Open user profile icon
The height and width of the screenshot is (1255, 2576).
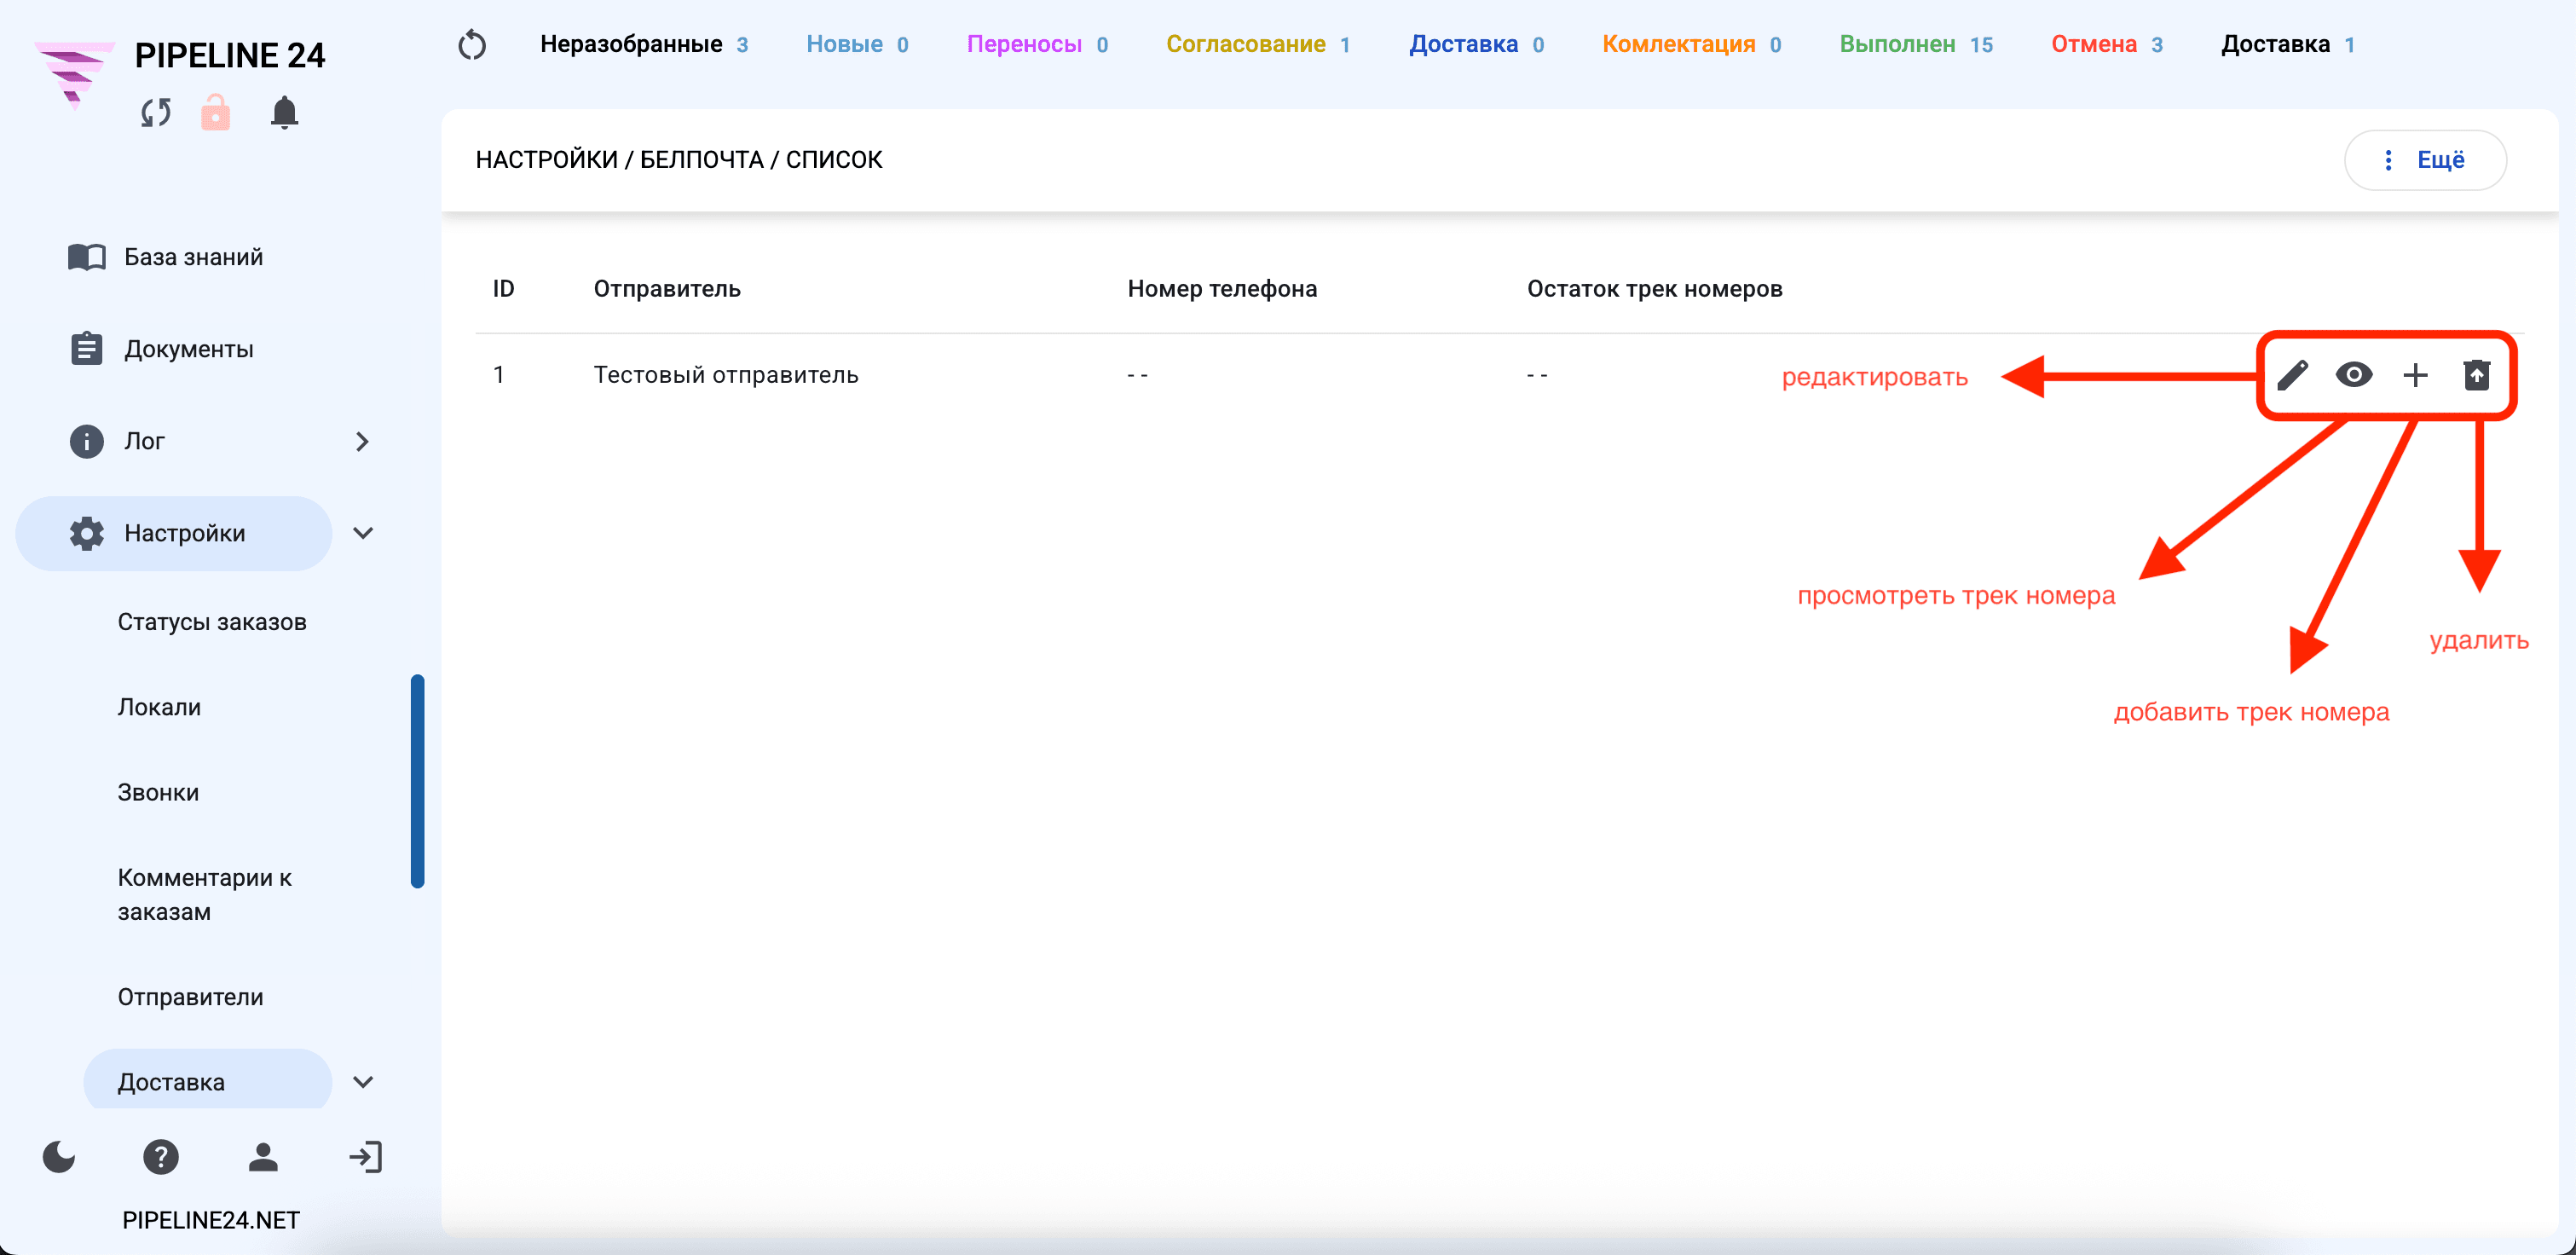(x=263, y=1157)
